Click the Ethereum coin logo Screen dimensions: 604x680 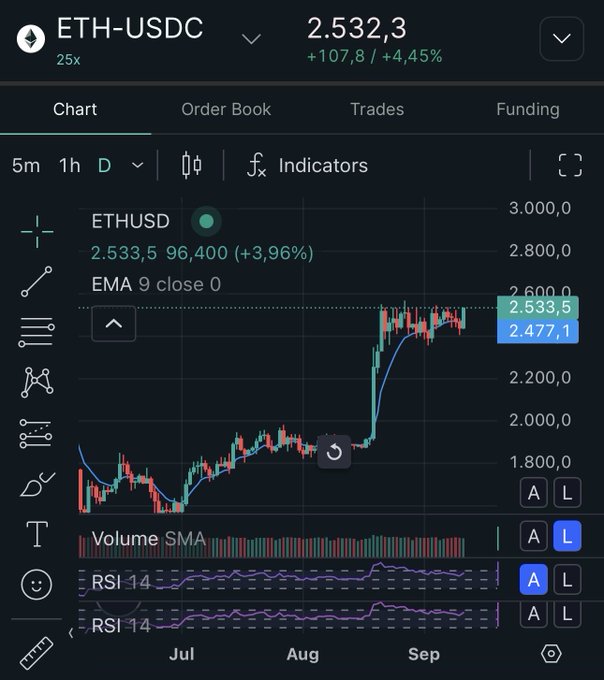tap(31, 39)
